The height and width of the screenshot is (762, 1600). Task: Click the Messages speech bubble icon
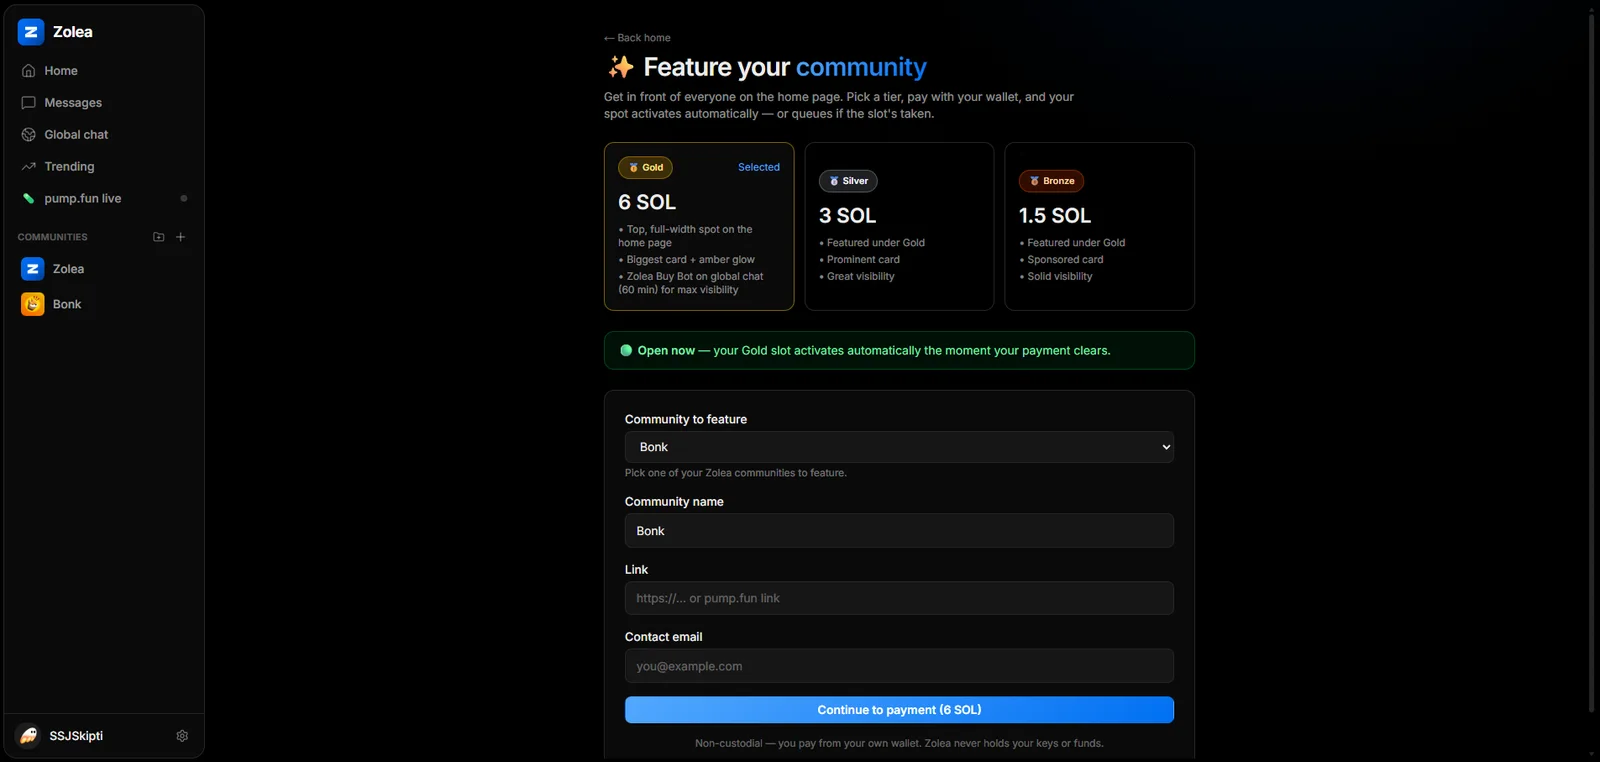[x=29, y=103]
